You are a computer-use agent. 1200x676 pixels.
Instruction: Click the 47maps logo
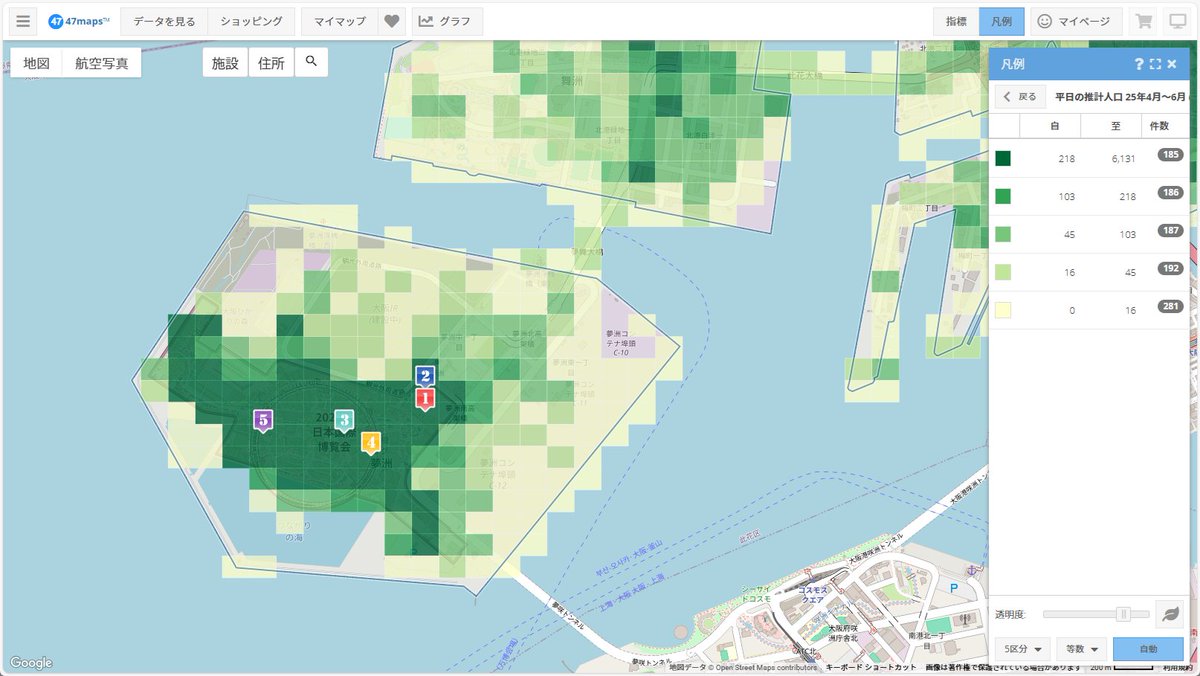(79, 21)
